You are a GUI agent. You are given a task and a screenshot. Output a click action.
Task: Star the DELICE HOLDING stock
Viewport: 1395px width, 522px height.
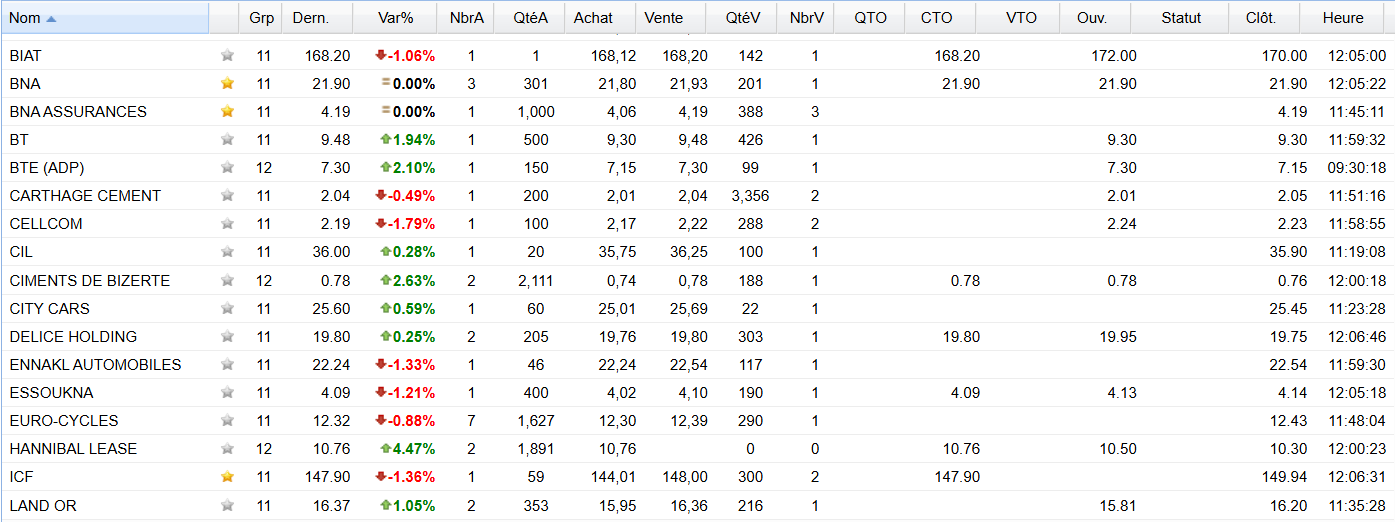coord(227,337)
